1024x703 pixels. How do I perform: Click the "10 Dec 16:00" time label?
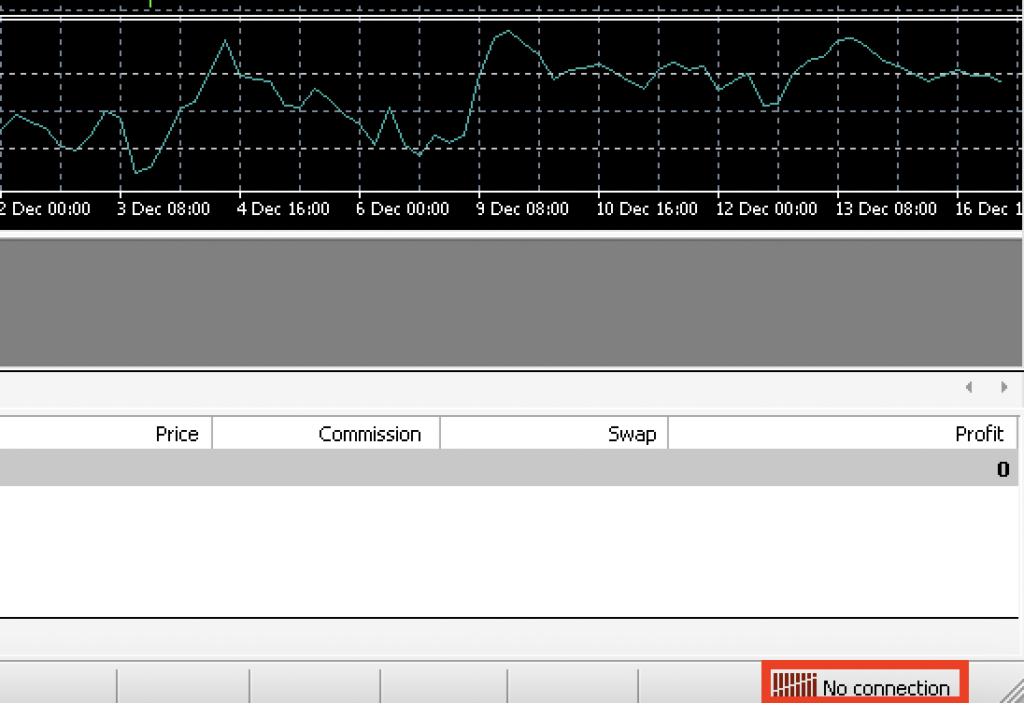(x=647, y=209)
